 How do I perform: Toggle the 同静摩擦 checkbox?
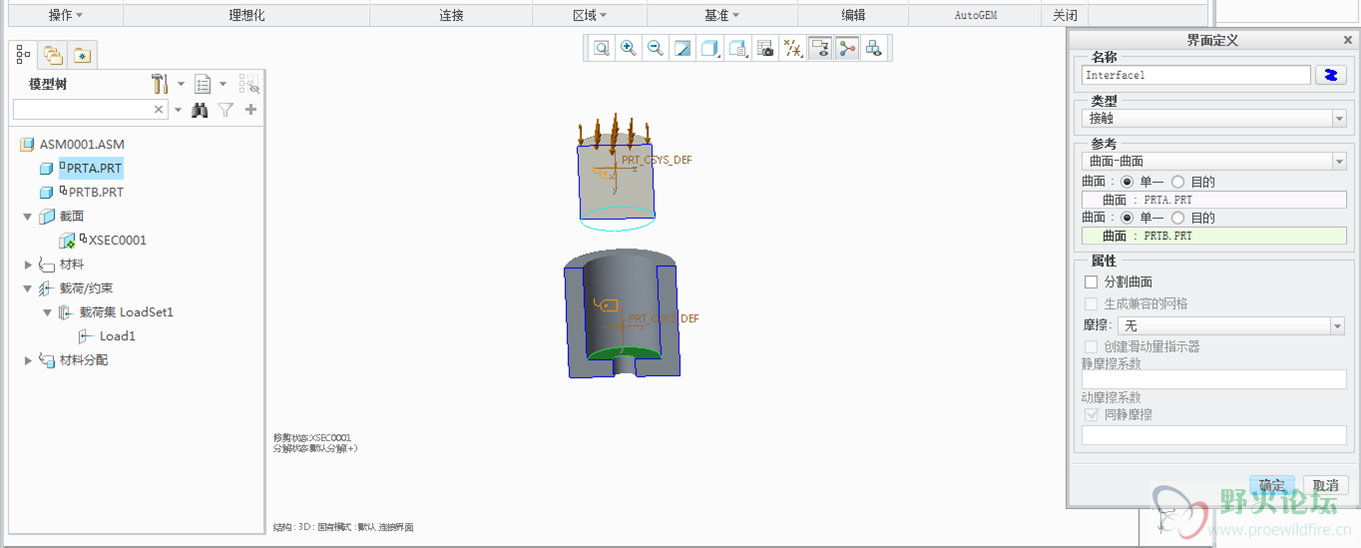[1091, 414]
